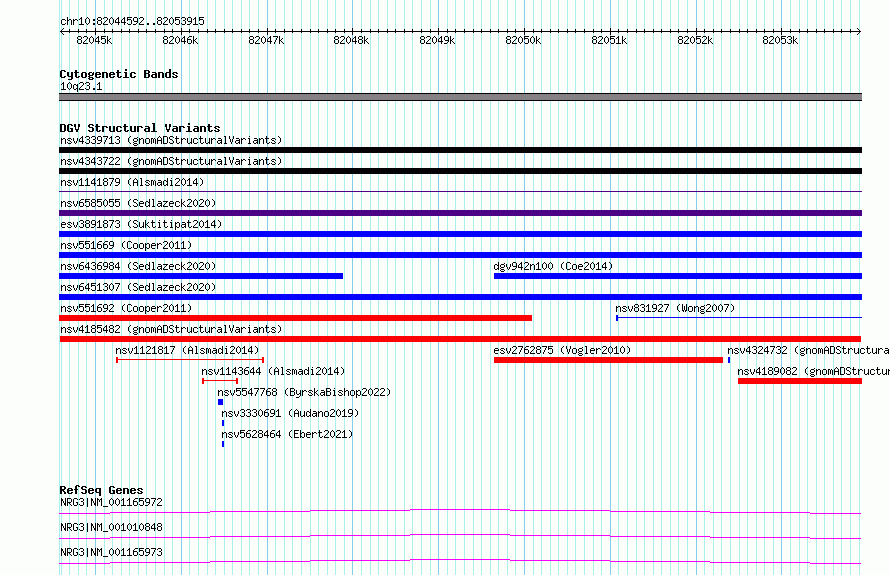Click the 82052k ruler tick label
The image size is (890, 575).
[x=695, y=40]
